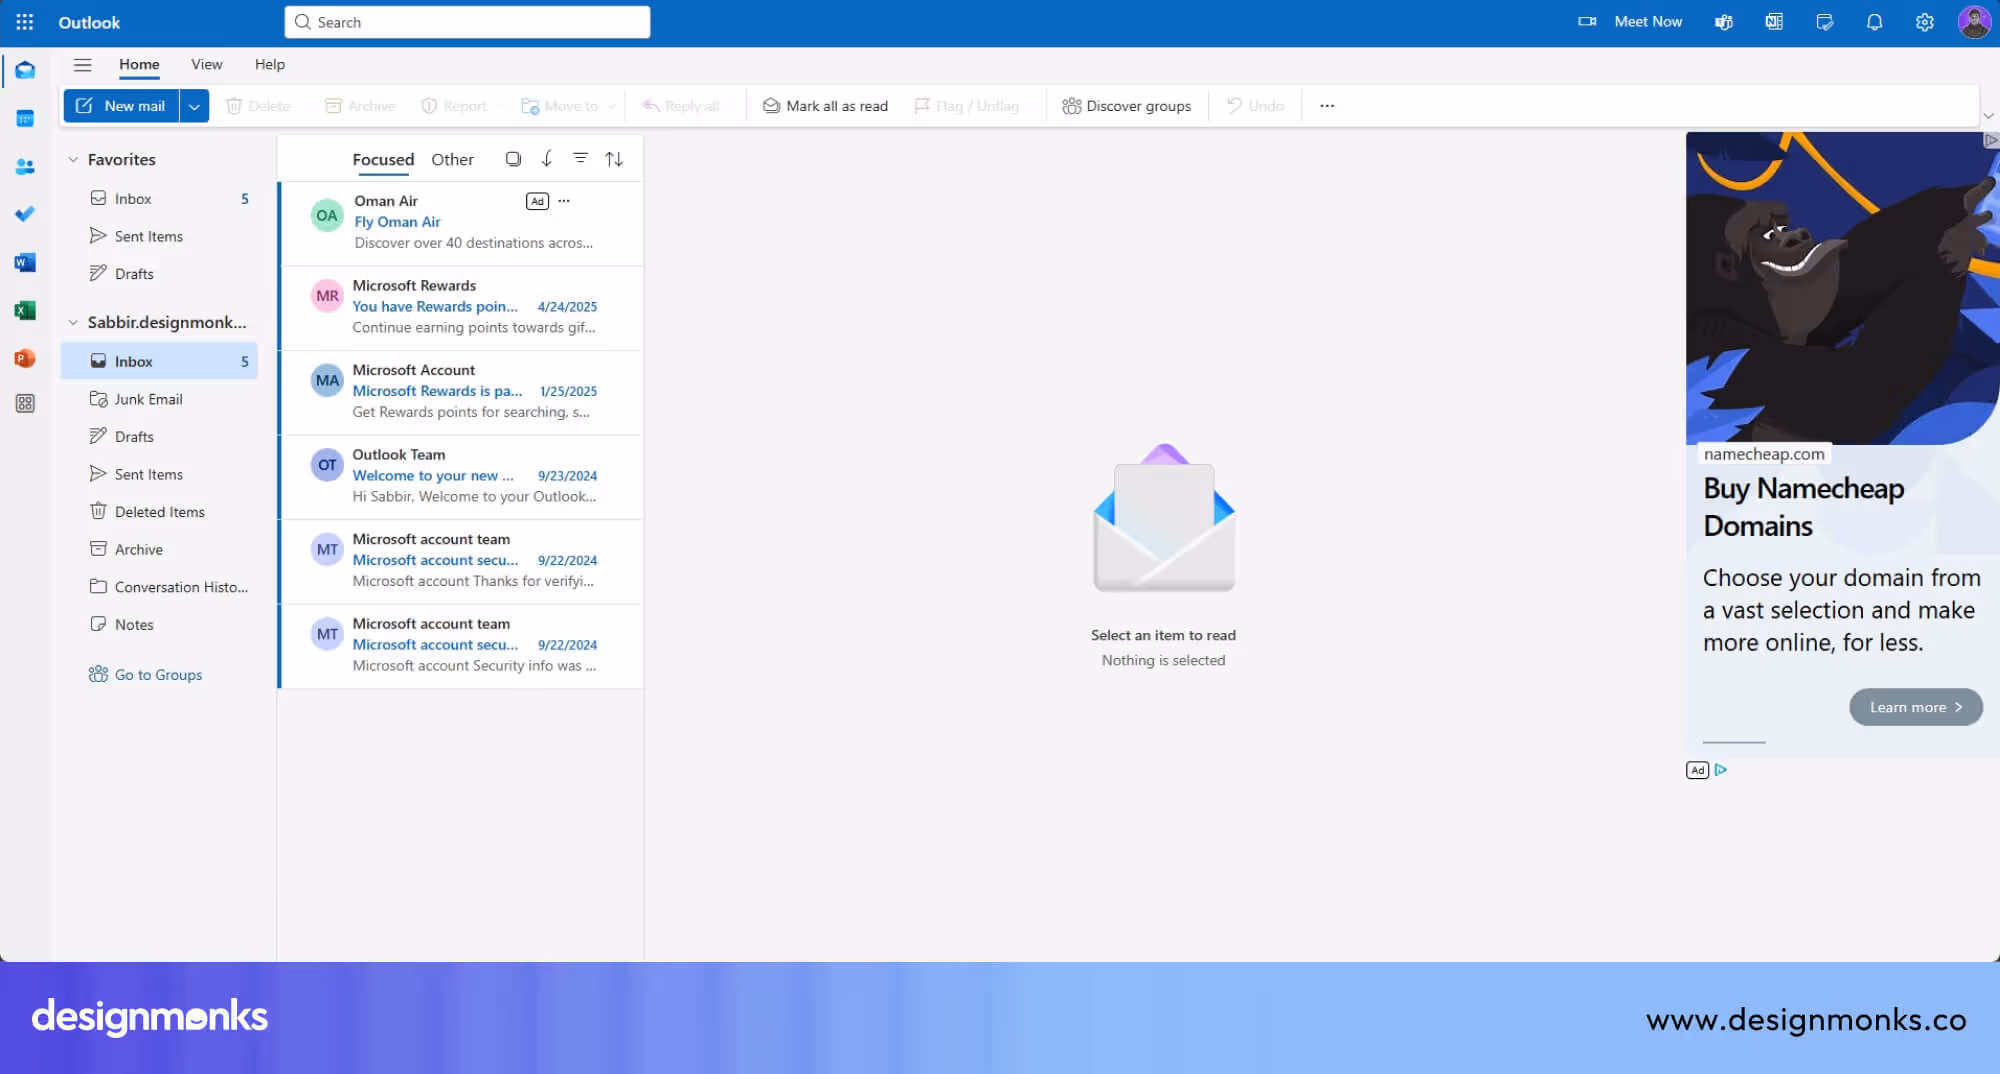This screenshot has width=2000, height=1074.
Task: Open the Oman Air sponsored message
Action: [462, 222]
